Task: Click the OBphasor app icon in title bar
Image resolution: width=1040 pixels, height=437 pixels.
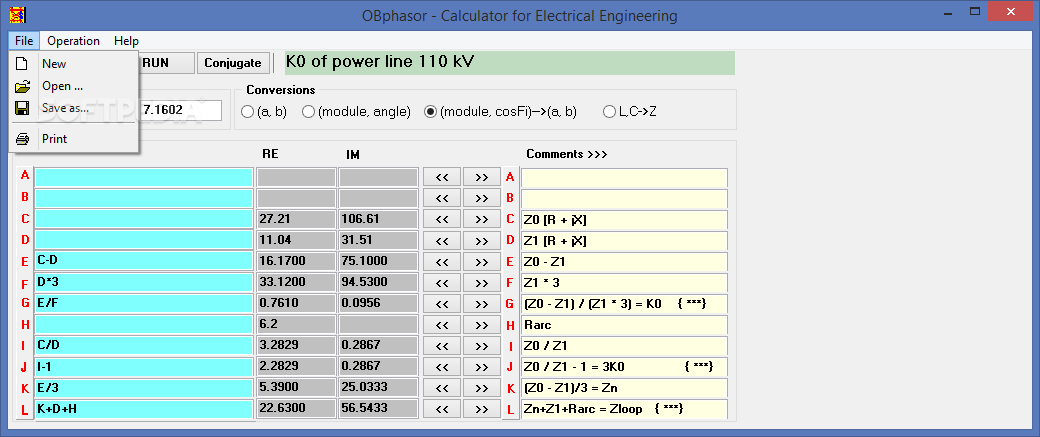Action: pos(17,15)
